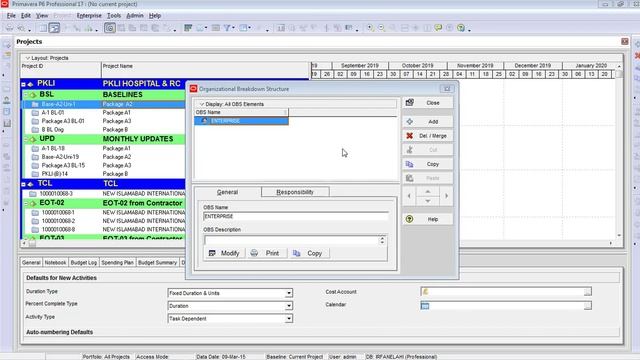Screen dimensions: 640x360
Task: Select the Package A3 BL-01 project row
Action: (103, 121)
